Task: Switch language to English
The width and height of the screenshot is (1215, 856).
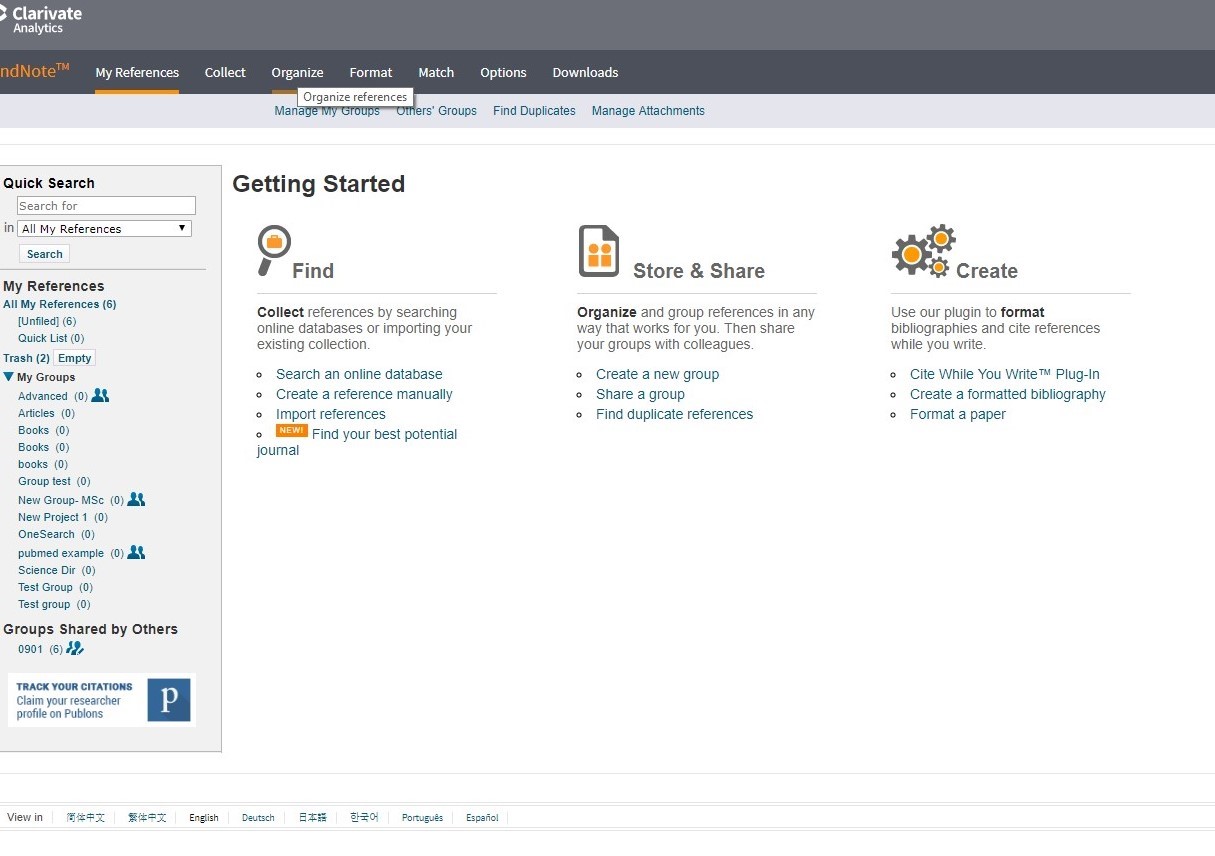Action: 204,817
